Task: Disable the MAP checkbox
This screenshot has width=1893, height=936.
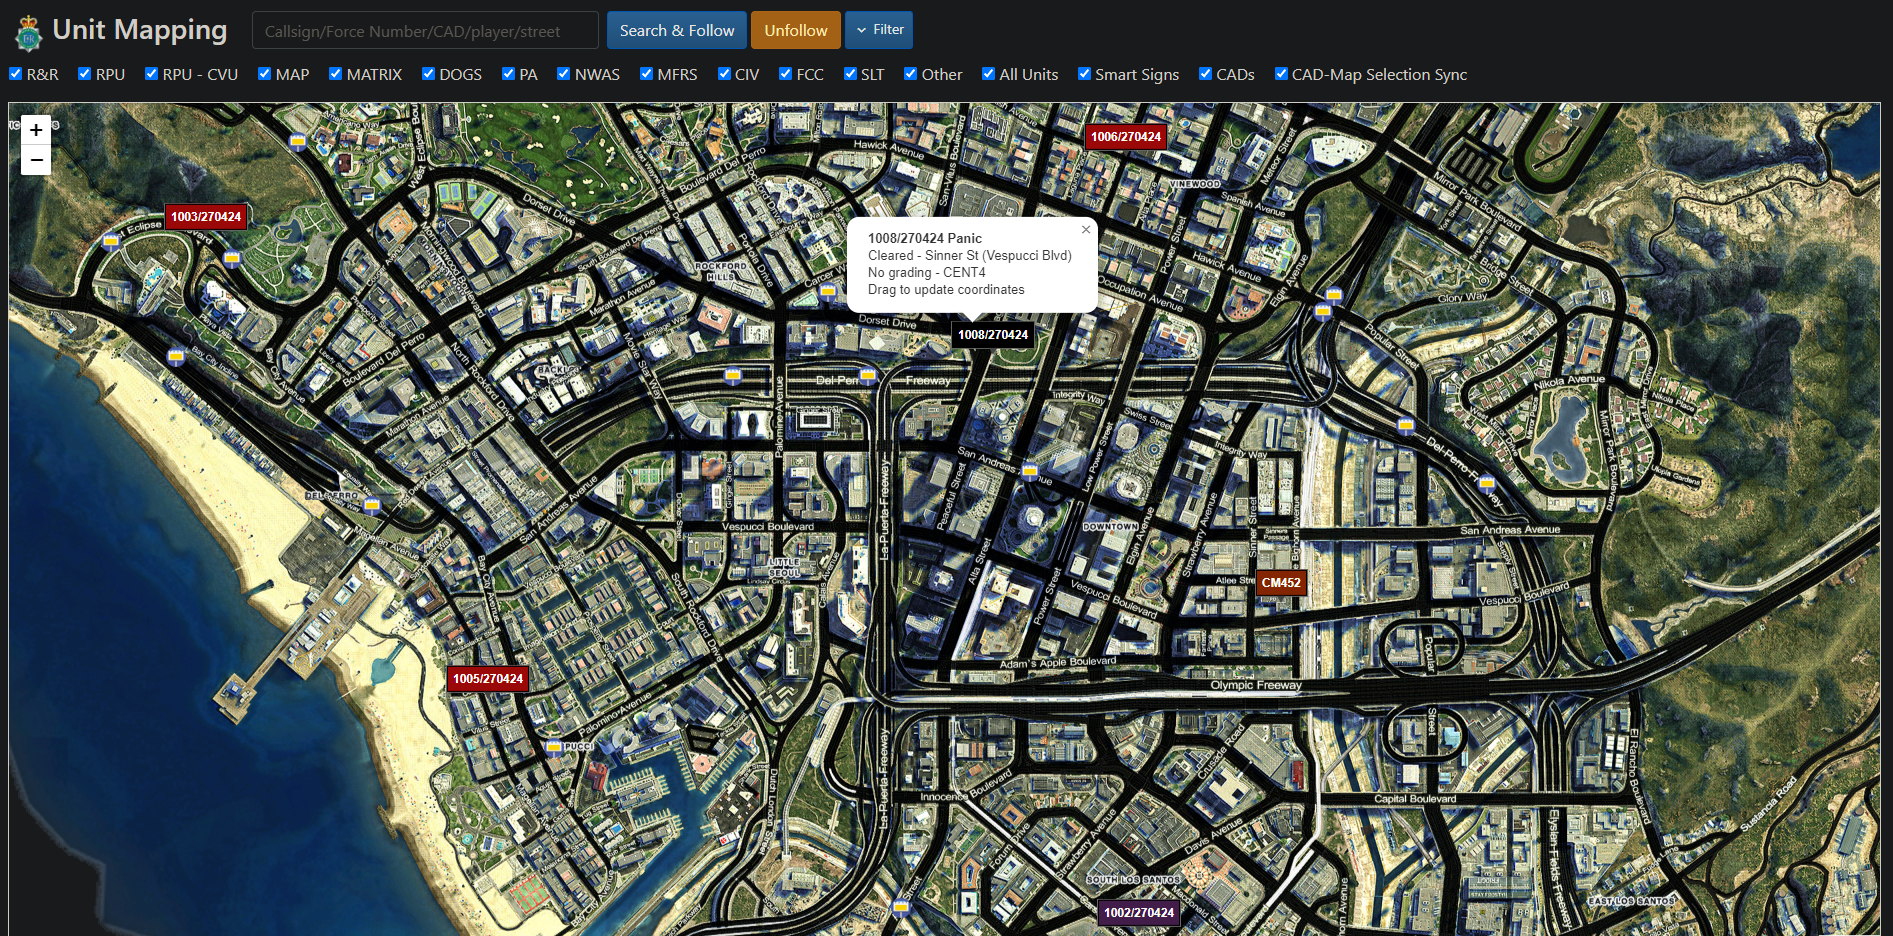Action: tap(265, 74)
